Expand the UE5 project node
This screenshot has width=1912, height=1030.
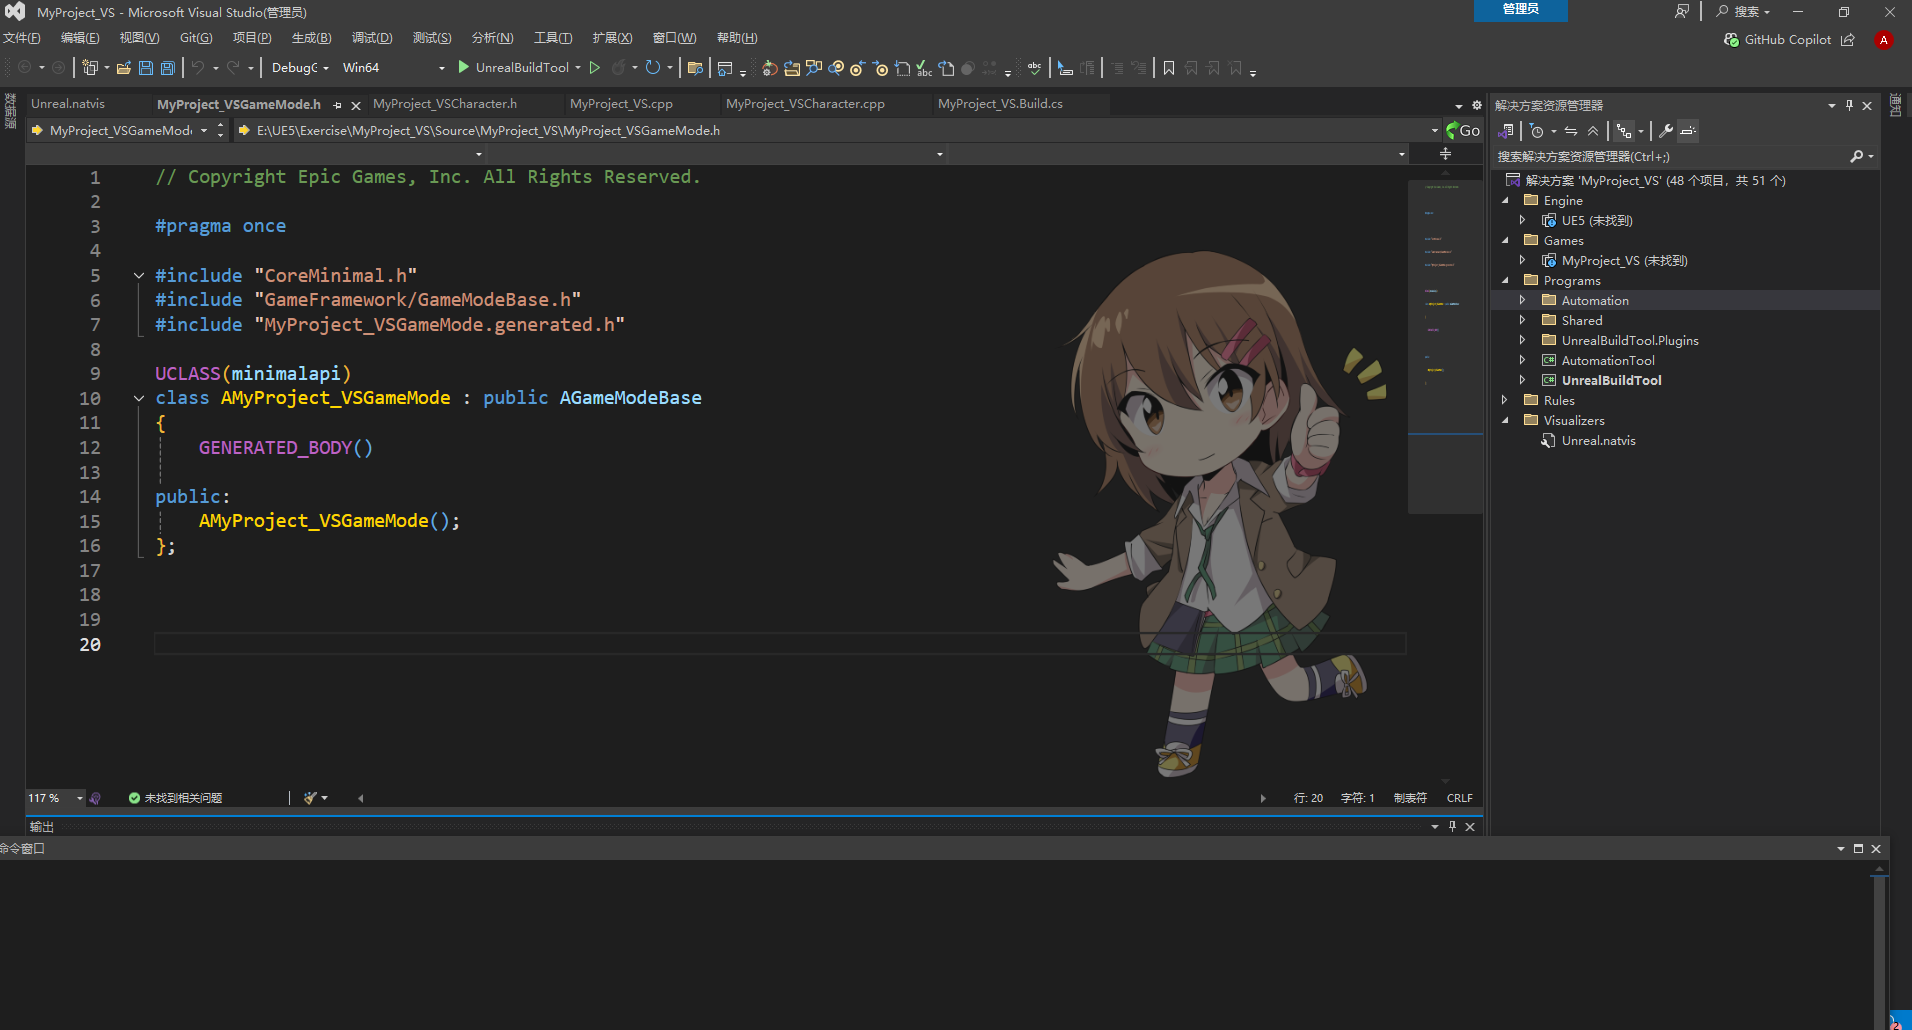click(1522, 220)
